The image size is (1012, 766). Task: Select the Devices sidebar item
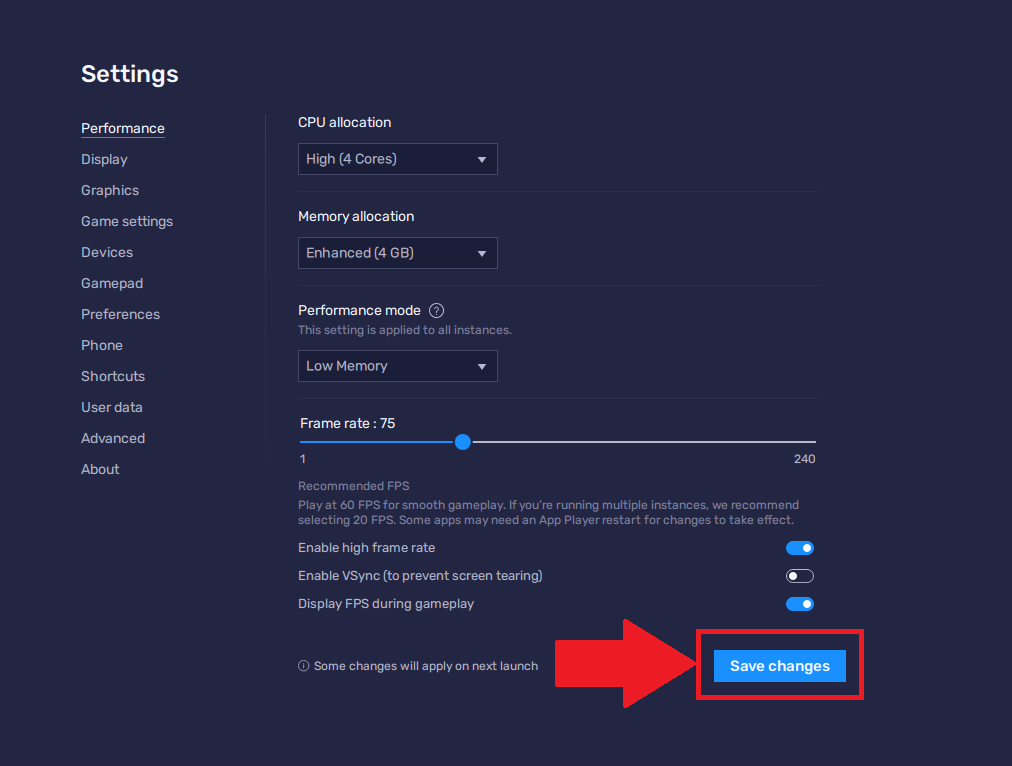click(107, 252)
